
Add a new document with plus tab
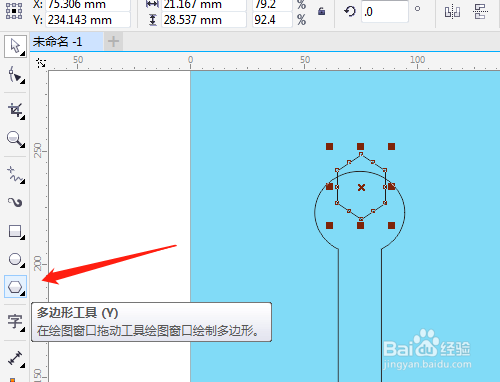tap(113, 42)
